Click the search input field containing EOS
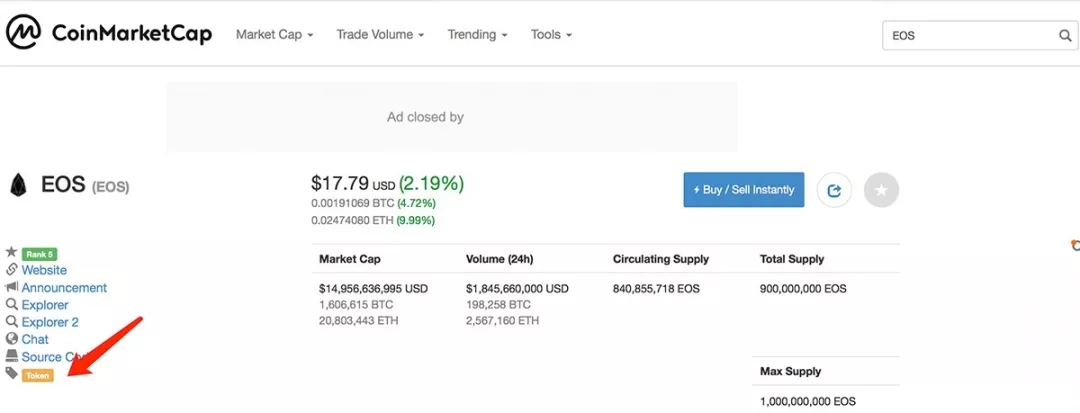 (x=968, y=35)
